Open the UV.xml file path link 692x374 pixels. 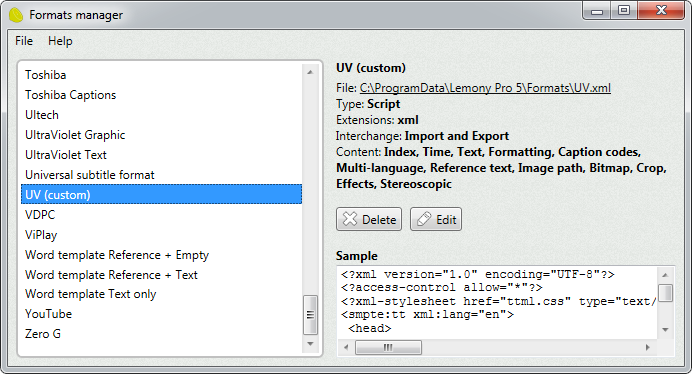(485, 88)
